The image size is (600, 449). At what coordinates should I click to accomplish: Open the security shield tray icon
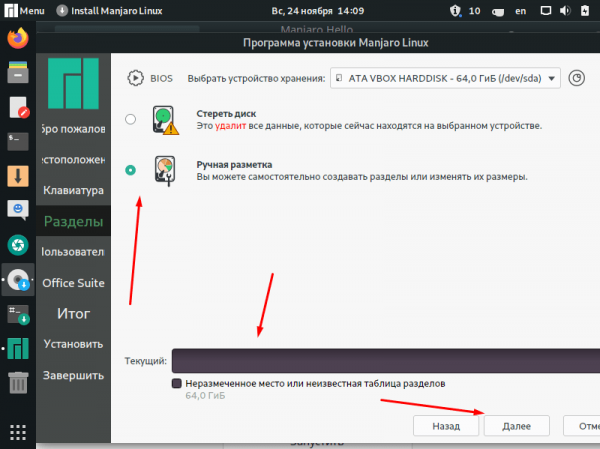tap(455, 11)
